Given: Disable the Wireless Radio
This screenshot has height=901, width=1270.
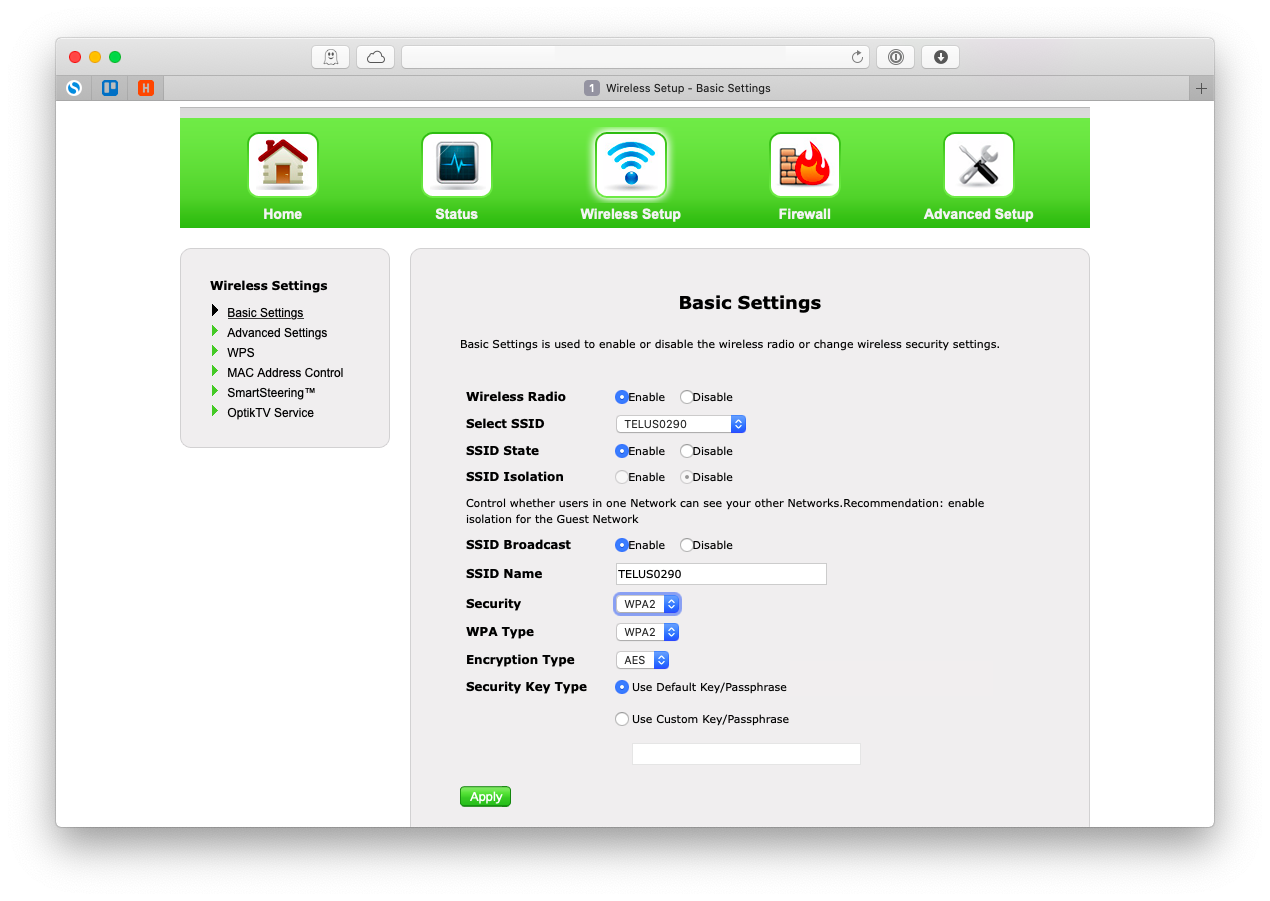Looking at the screenshot, I should pyautogui.click(x=687, y=397).
